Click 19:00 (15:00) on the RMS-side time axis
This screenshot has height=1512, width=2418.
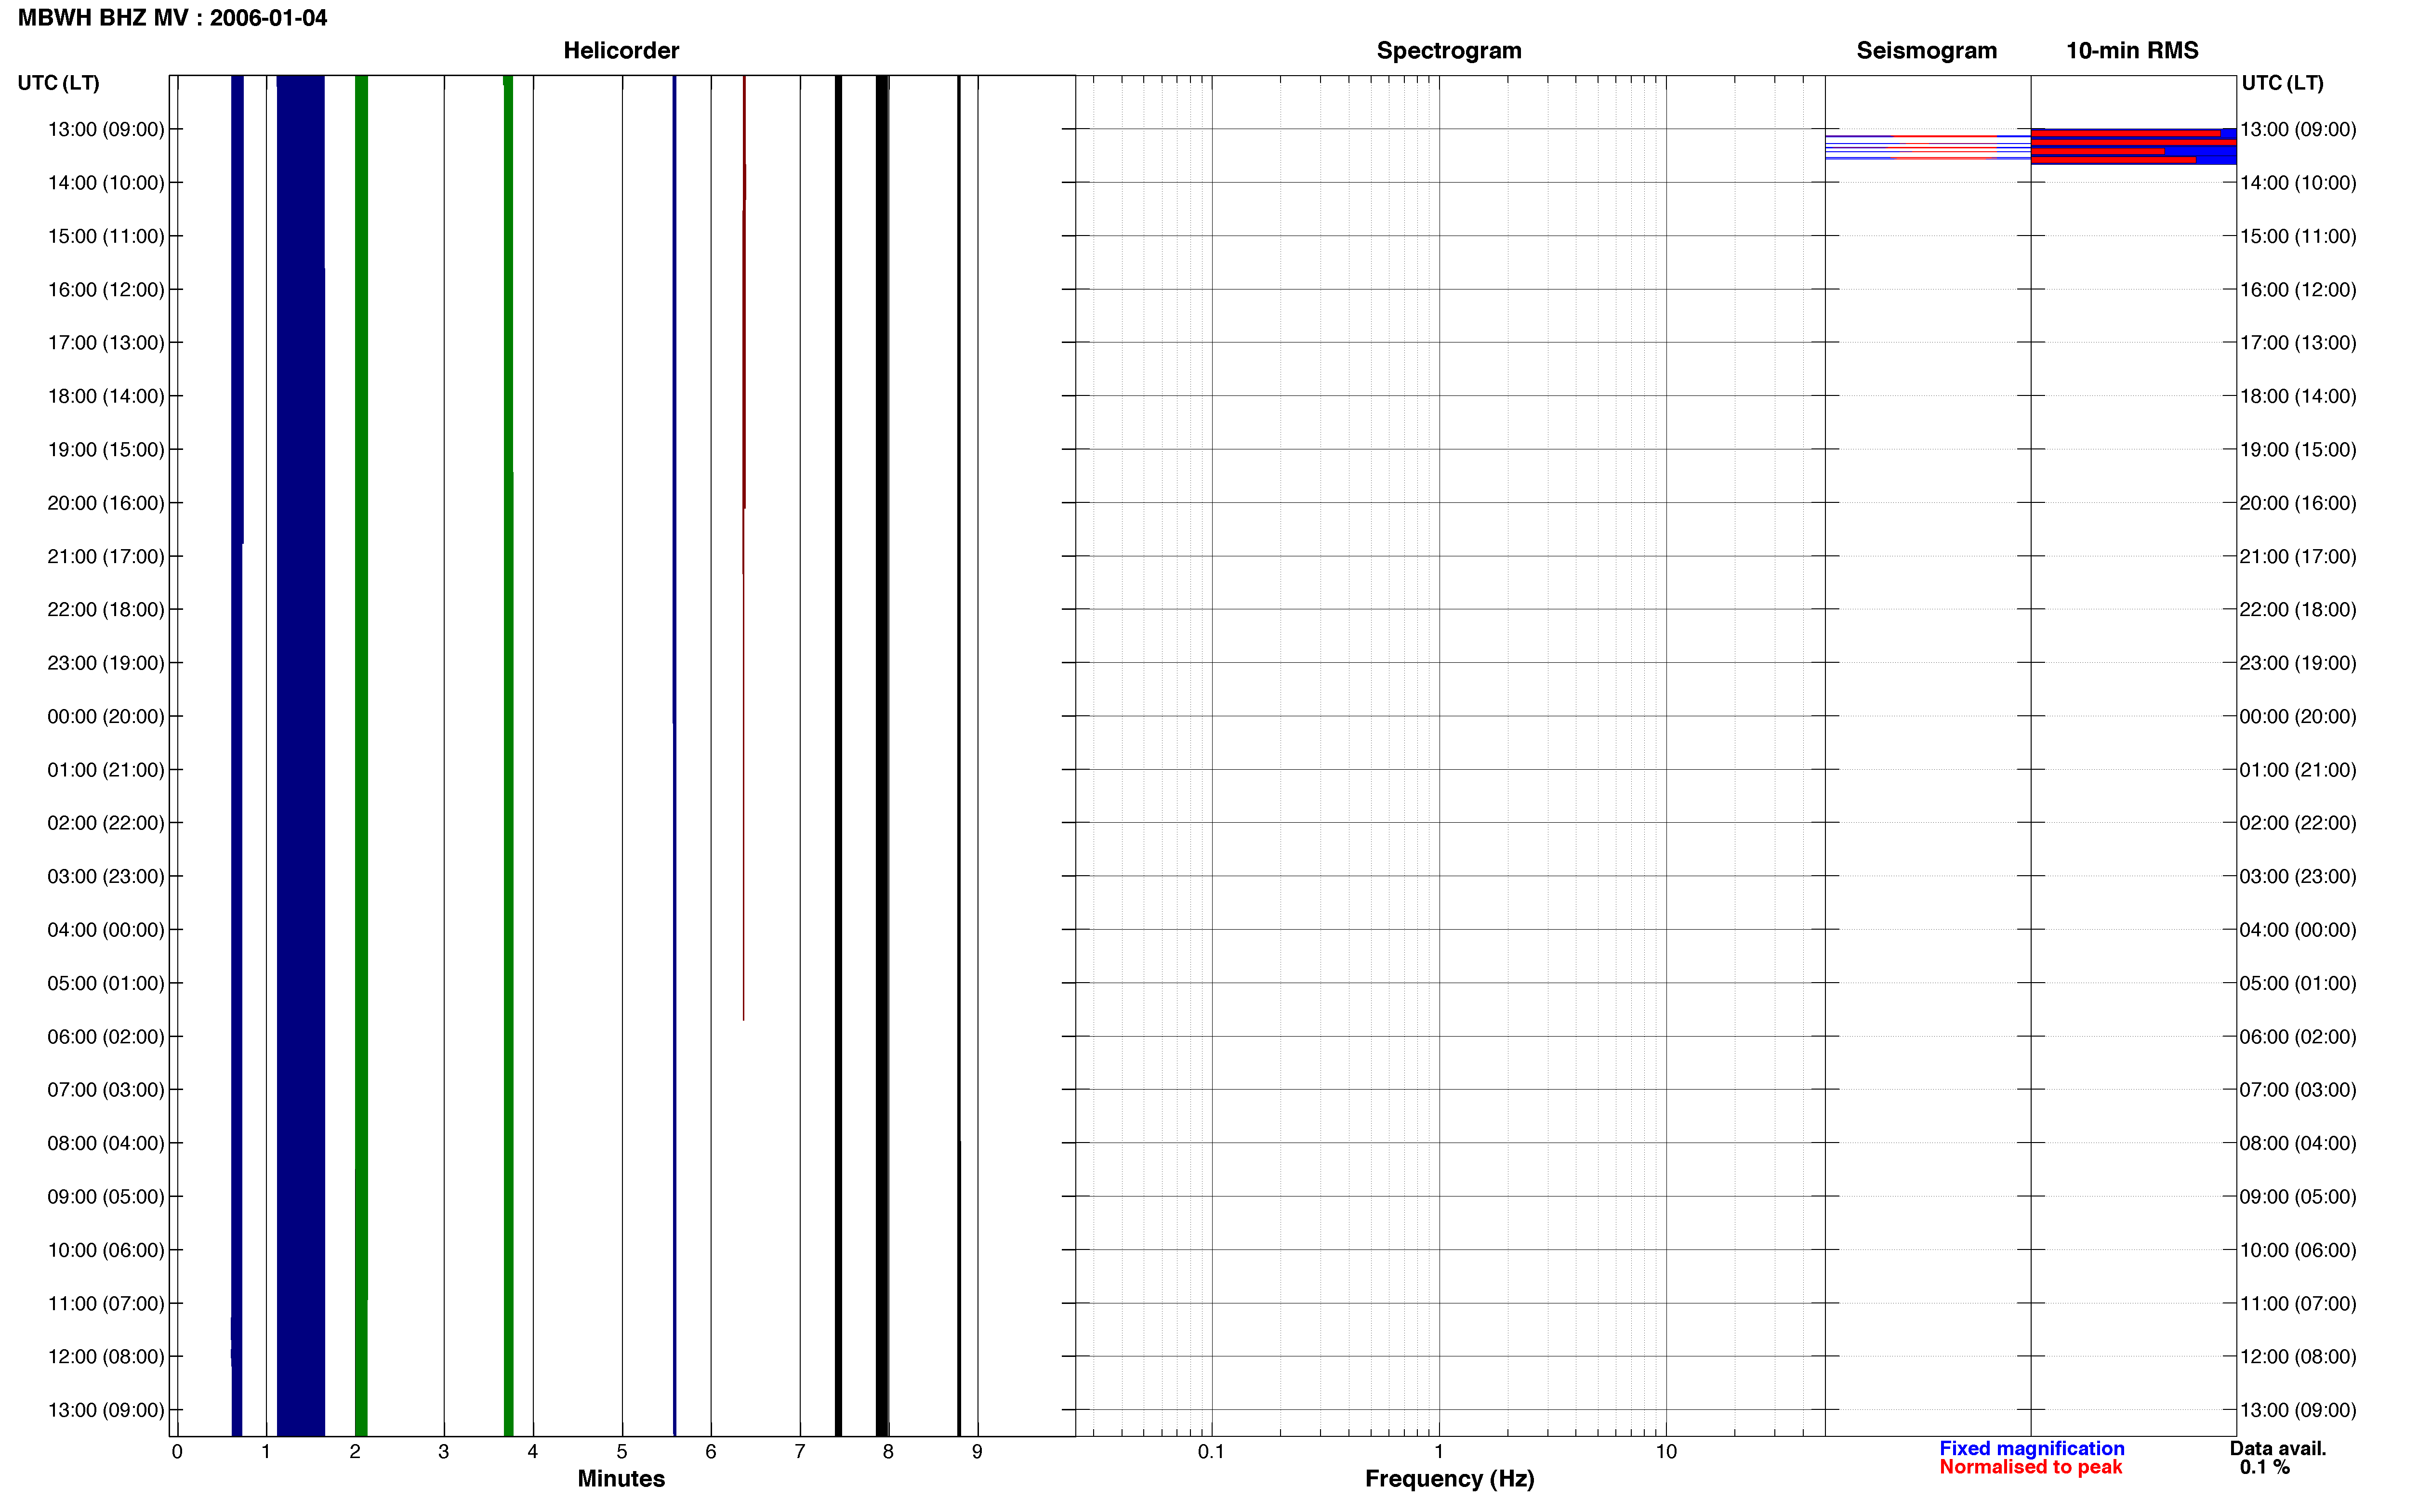[x=2298, y=450]
